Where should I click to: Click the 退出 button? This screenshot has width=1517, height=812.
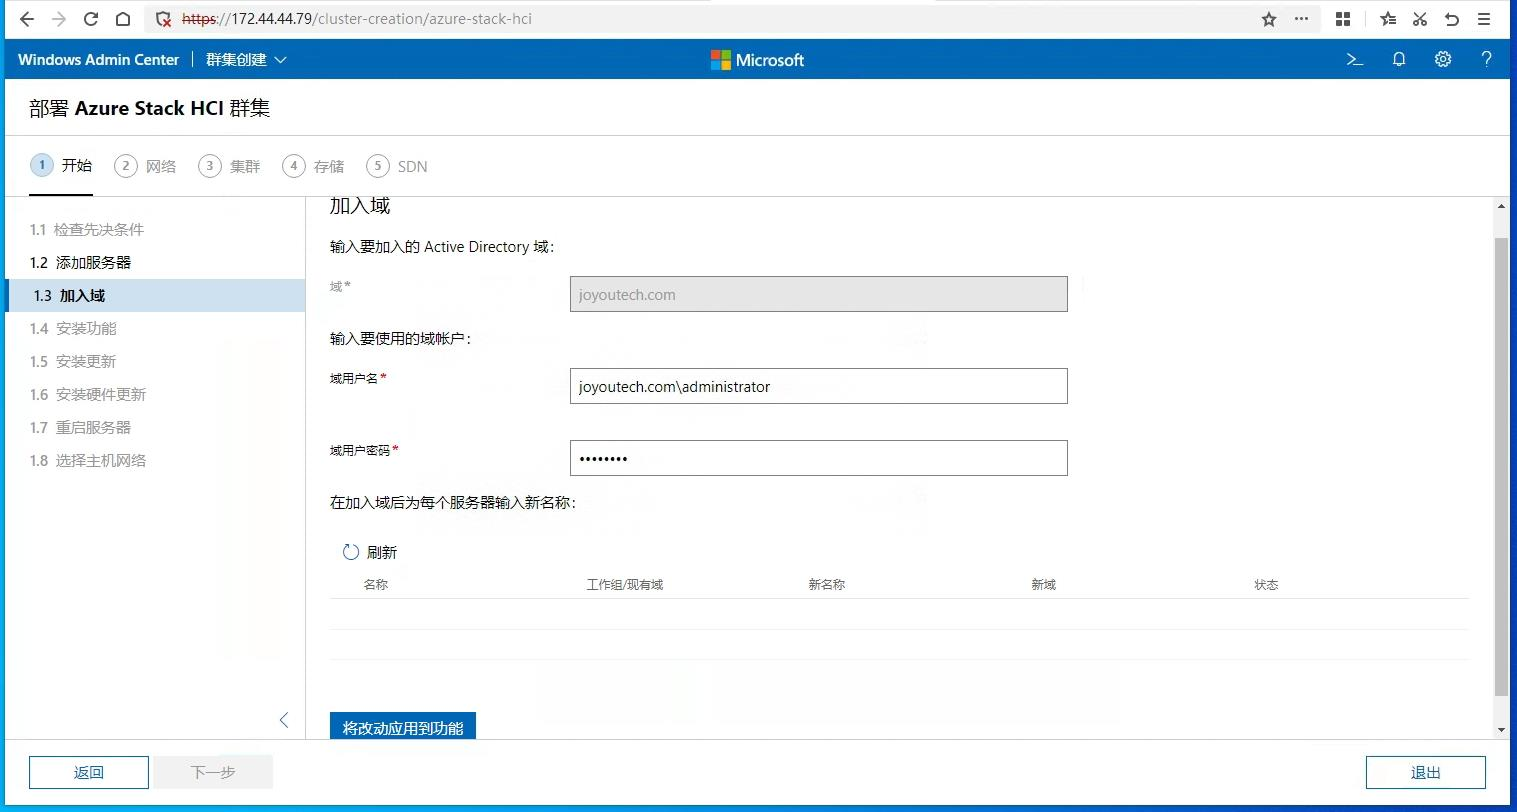pos(1426,772)
